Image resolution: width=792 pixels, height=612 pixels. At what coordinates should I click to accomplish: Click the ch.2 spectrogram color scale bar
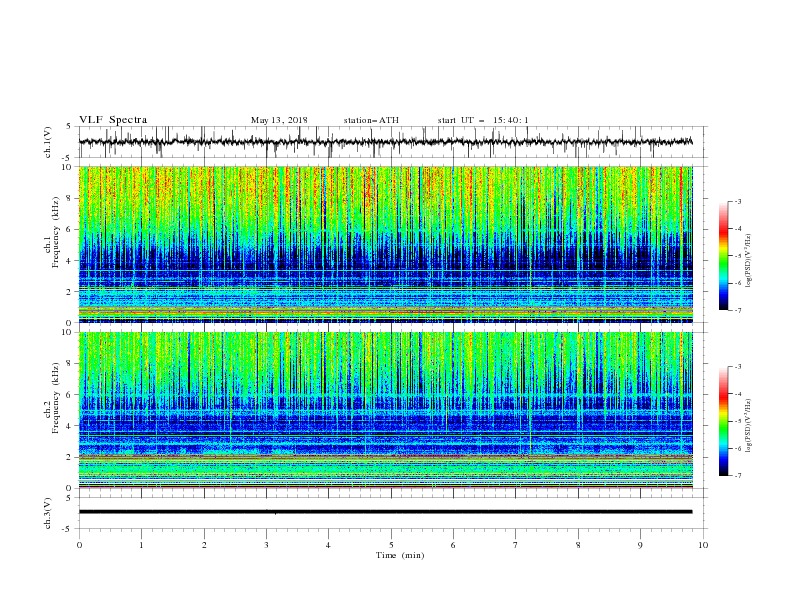(x=723, y=421)
